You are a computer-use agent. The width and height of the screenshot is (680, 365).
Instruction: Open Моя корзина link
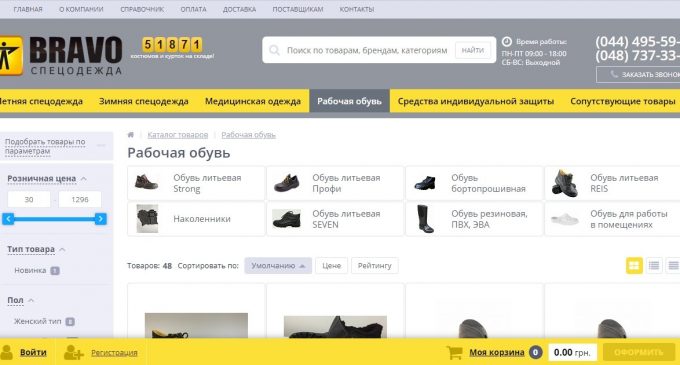497,352
